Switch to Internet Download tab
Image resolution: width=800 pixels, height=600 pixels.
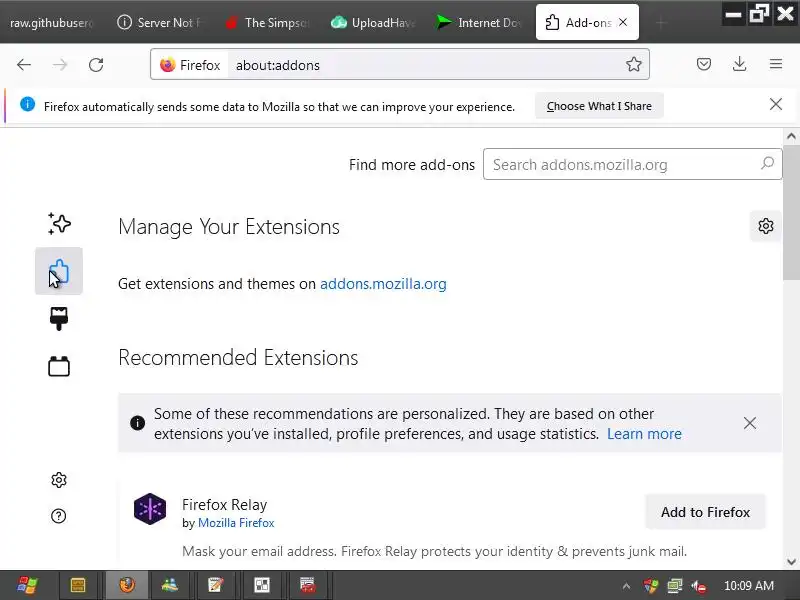coord(480,23)
